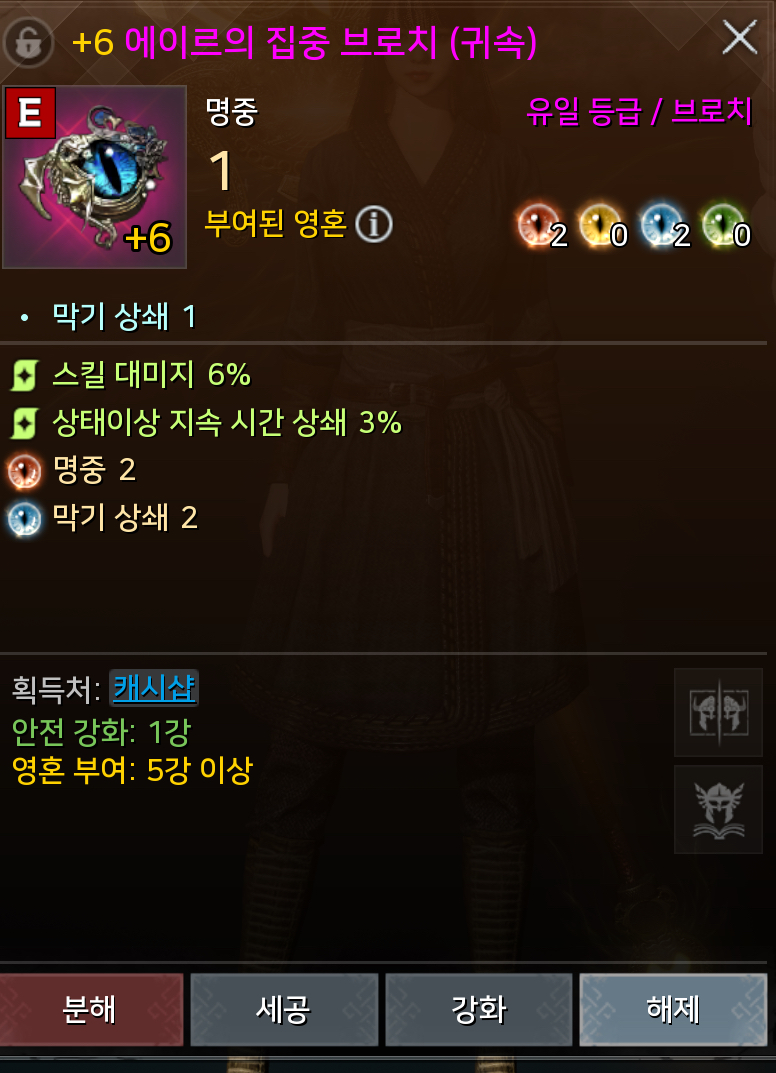Select the blue soul eye icon in the counter
Image resolution: width=776 pixels, height=1073 pixels.
pyautogui.click(x=660, y=224)
